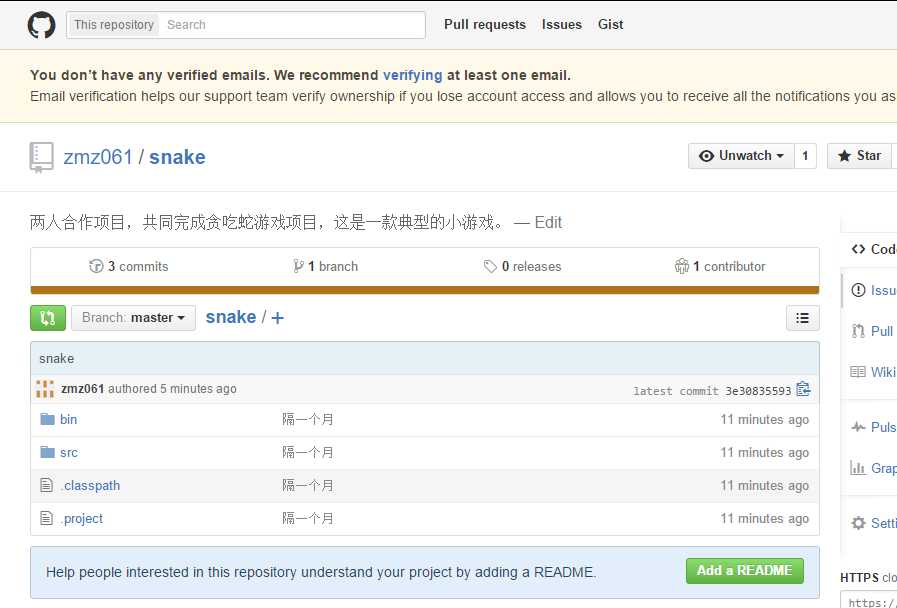
Task: Open the Branch: master selector
Action: click(x=133, y=318)
